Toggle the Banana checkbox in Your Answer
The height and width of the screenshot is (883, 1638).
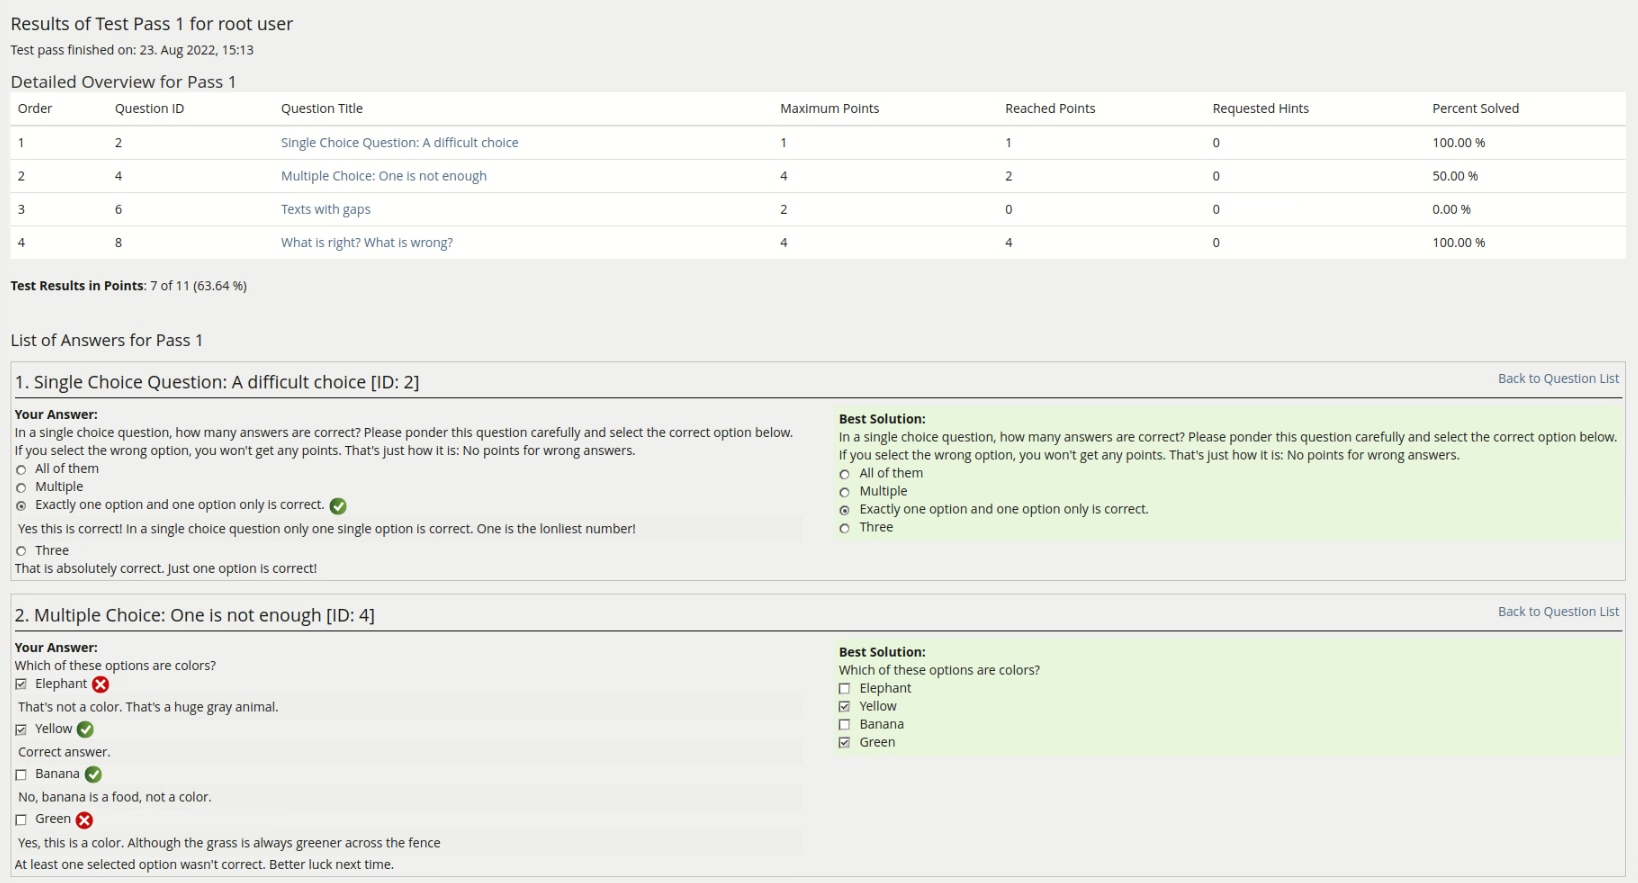21,775
